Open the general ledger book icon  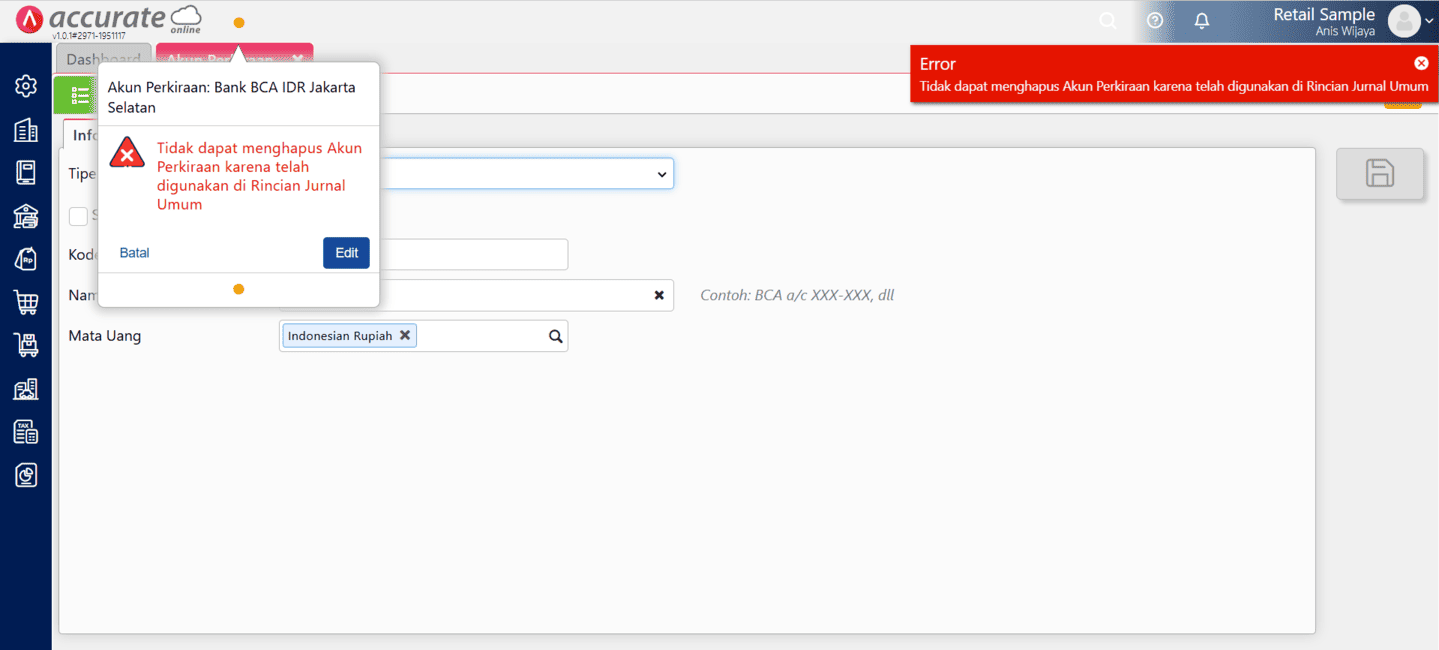coord(26,172)
